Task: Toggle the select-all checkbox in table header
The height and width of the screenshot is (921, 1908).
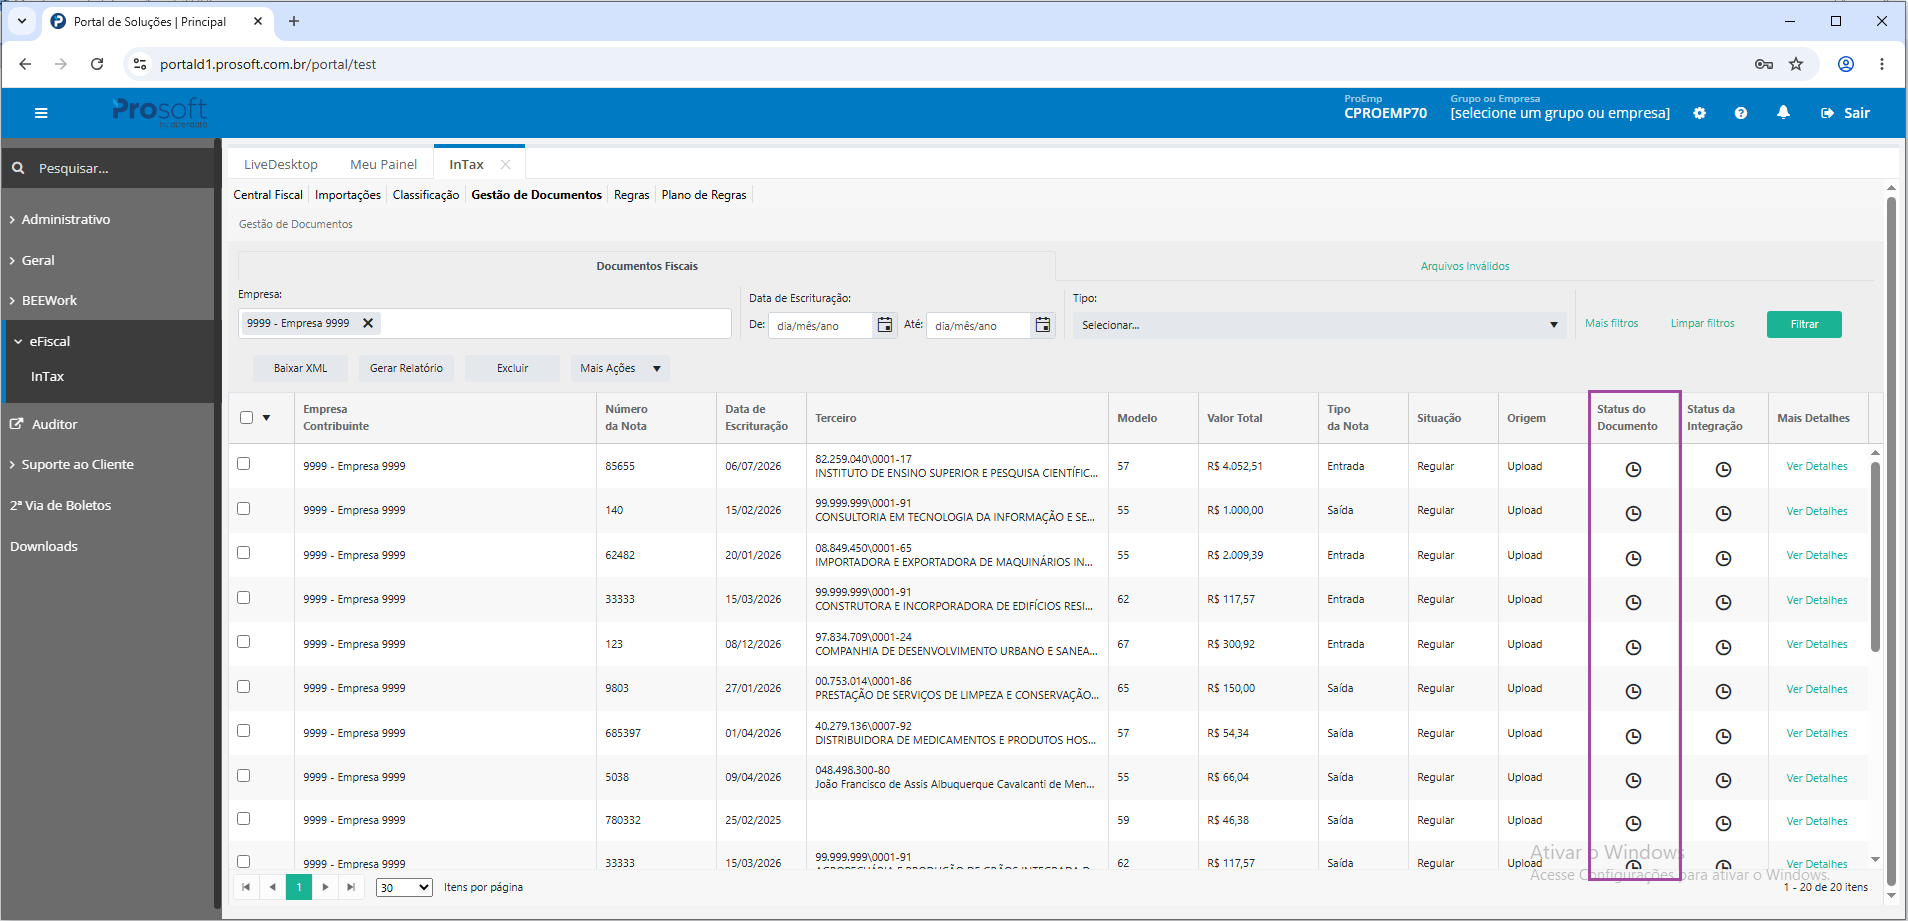Action: click(246, 418)
